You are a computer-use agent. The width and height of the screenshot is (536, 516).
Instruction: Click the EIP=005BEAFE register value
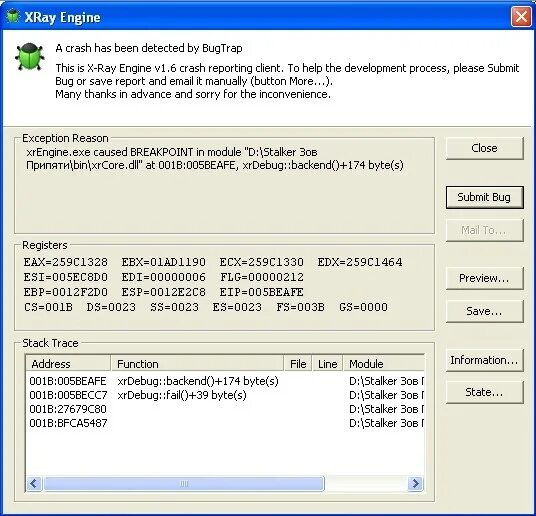pyautogui.click(x=262, y=292)
